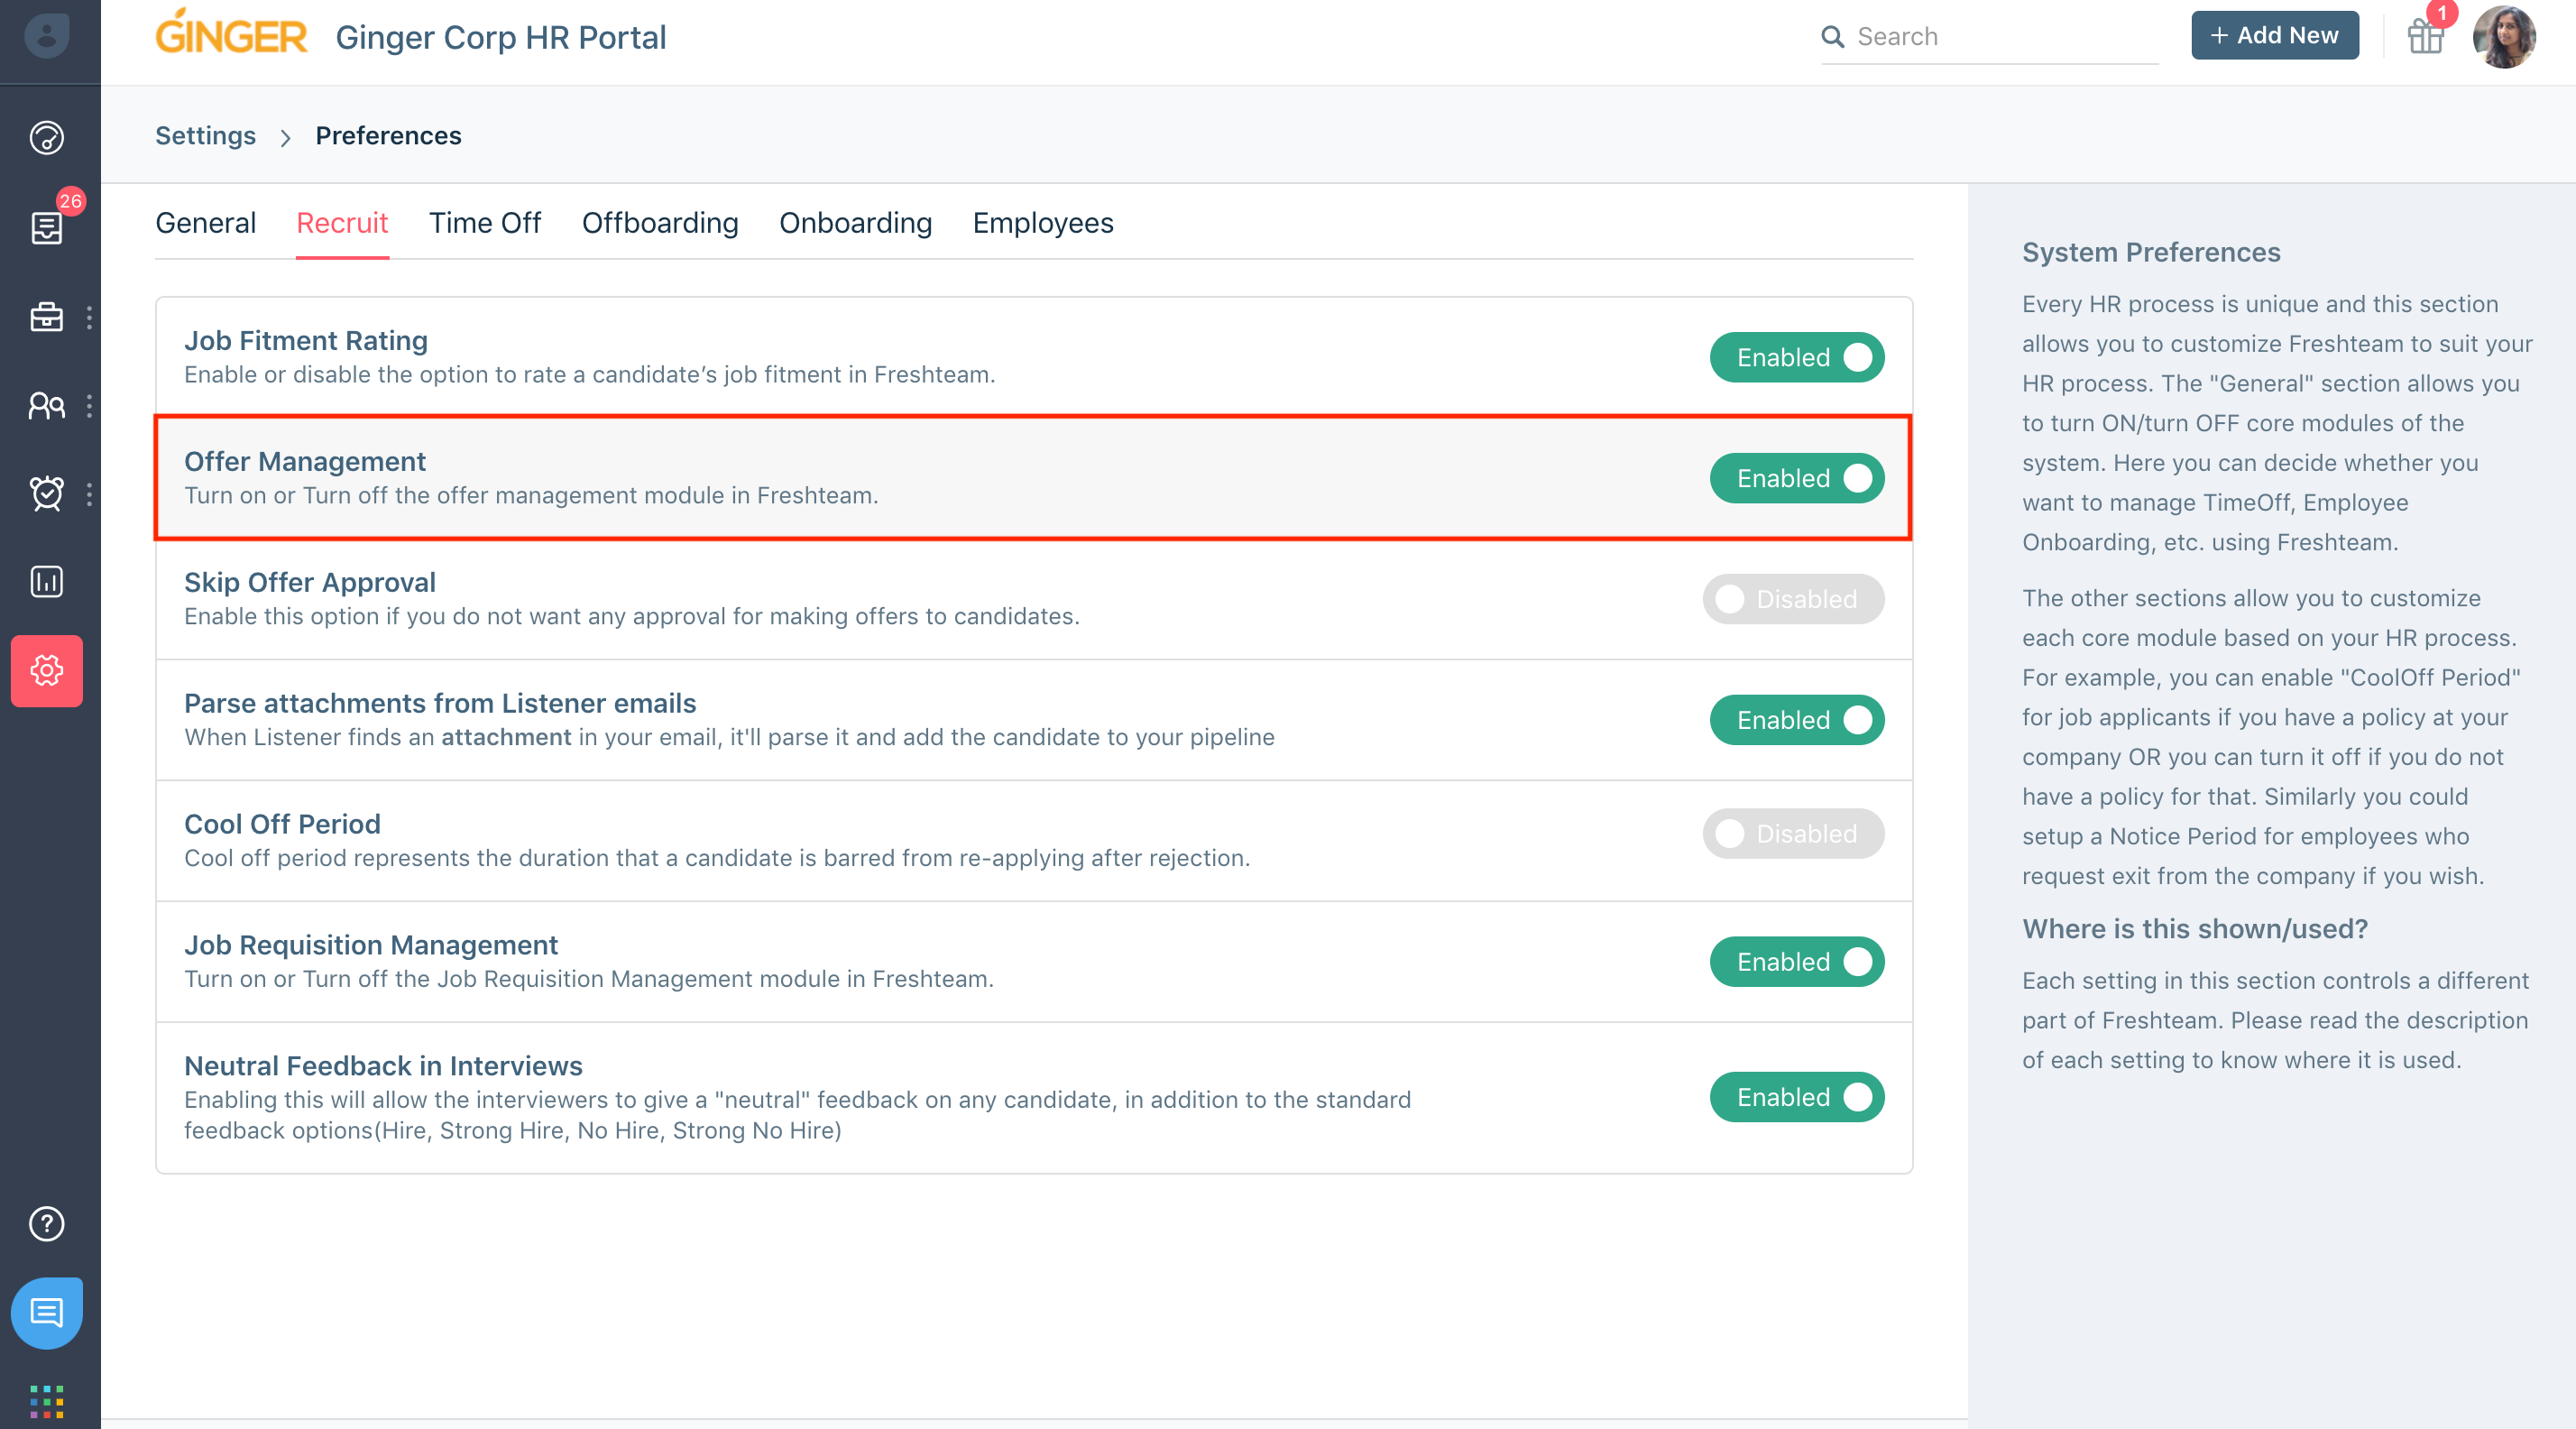
Task: Toggle Parse attachments from Listener emails switch
Action: pos(1796,720)
